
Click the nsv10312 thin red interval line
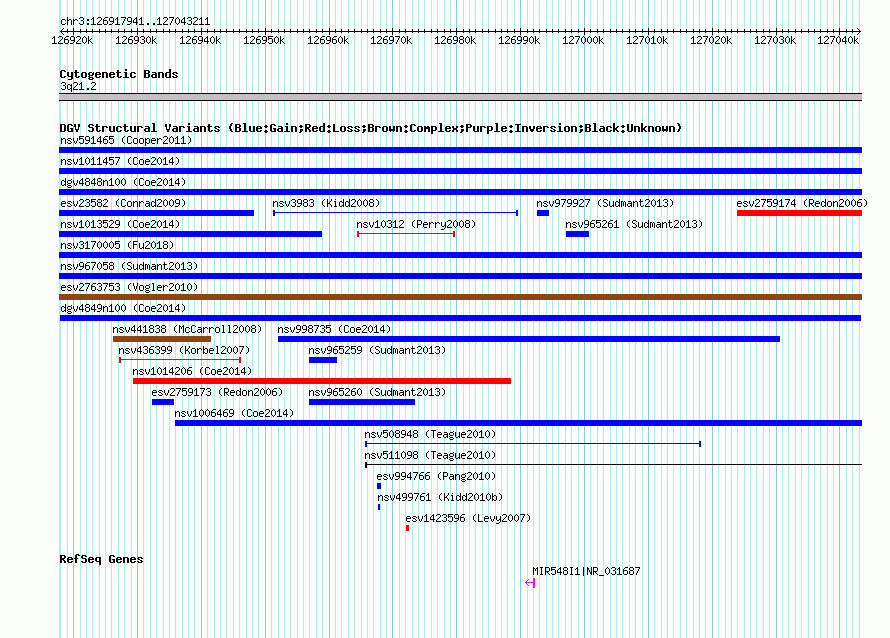pyautogui.click(x=406, y=234)
